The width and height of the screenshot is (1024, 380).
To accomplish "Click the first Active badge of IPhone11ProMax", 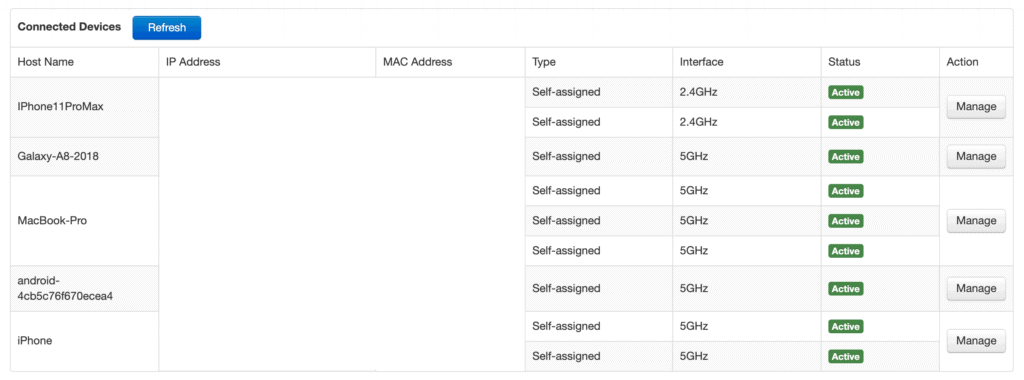I will tap(846, 93).
